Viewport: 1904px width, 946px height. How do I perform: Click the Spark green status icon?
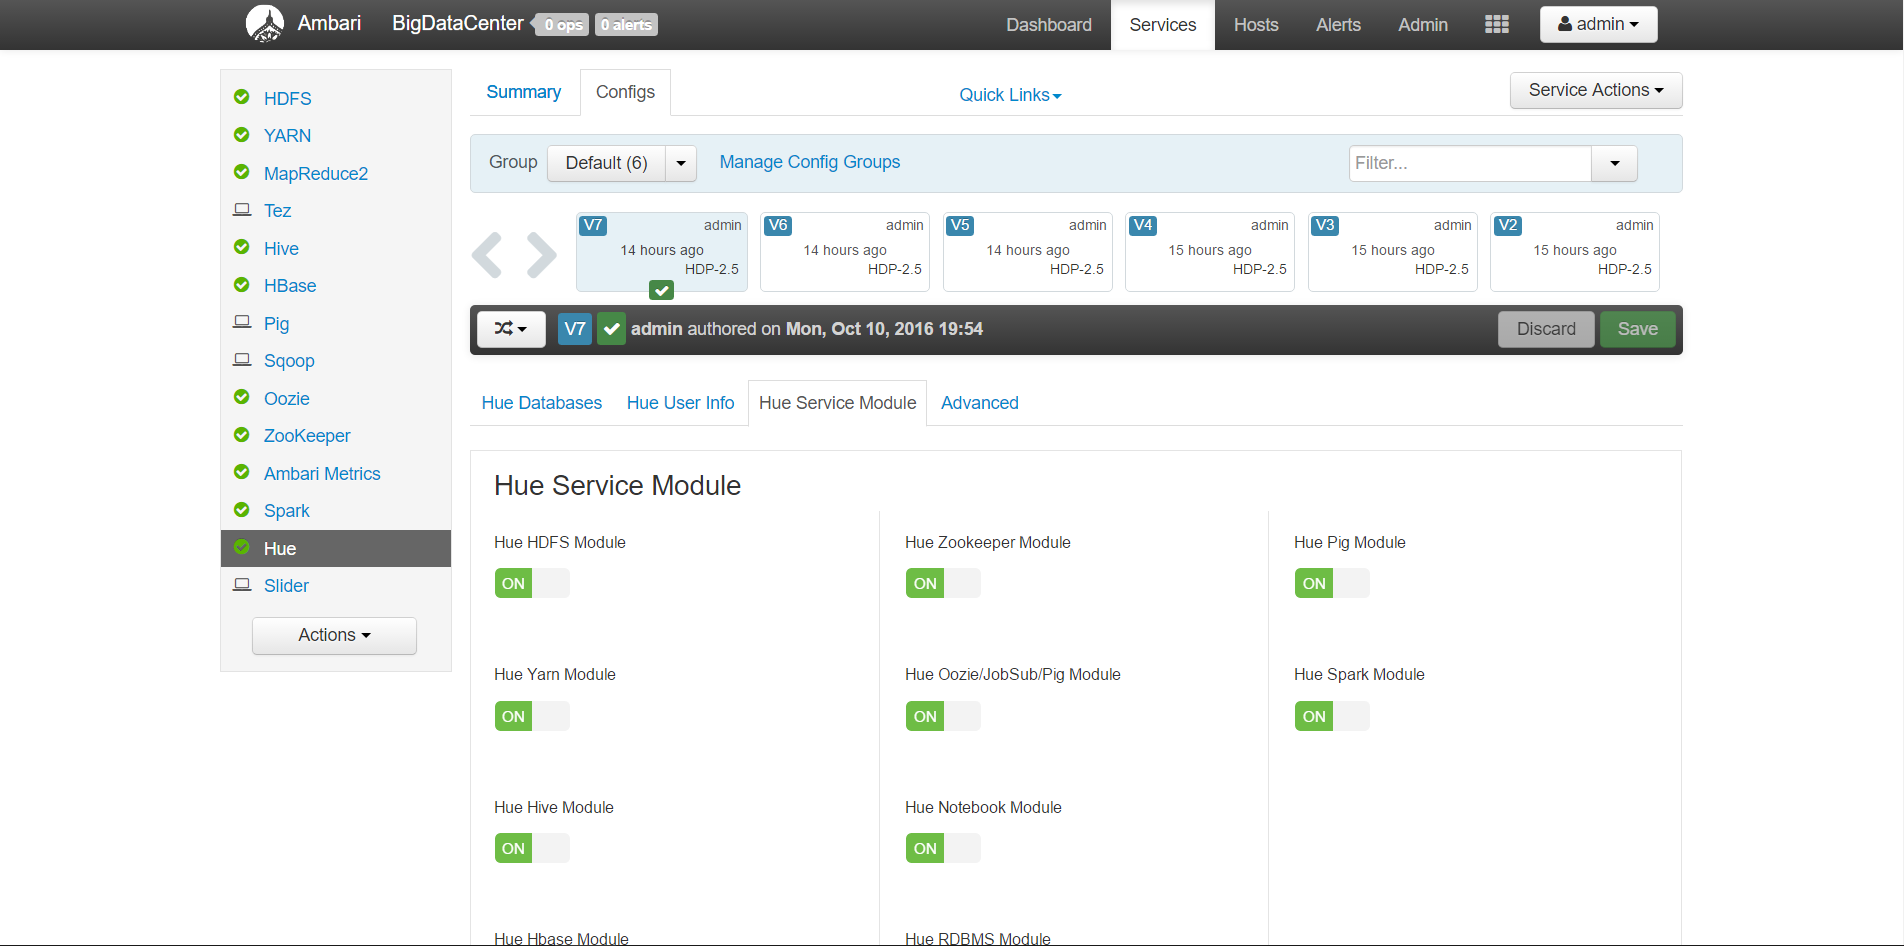[241, 509]
